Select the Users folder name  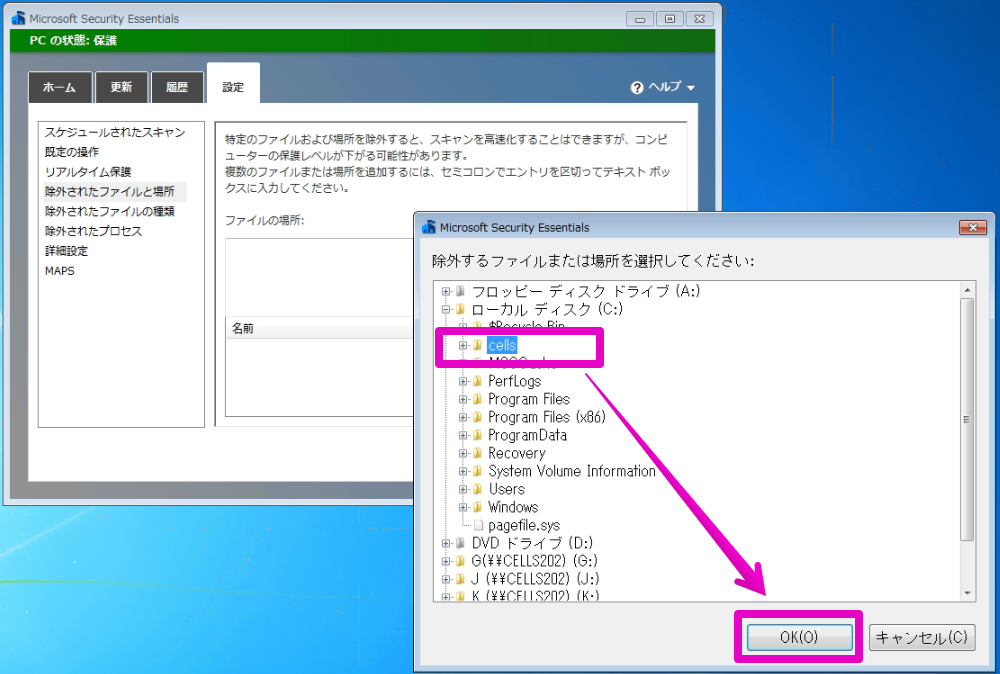(506, 489)
